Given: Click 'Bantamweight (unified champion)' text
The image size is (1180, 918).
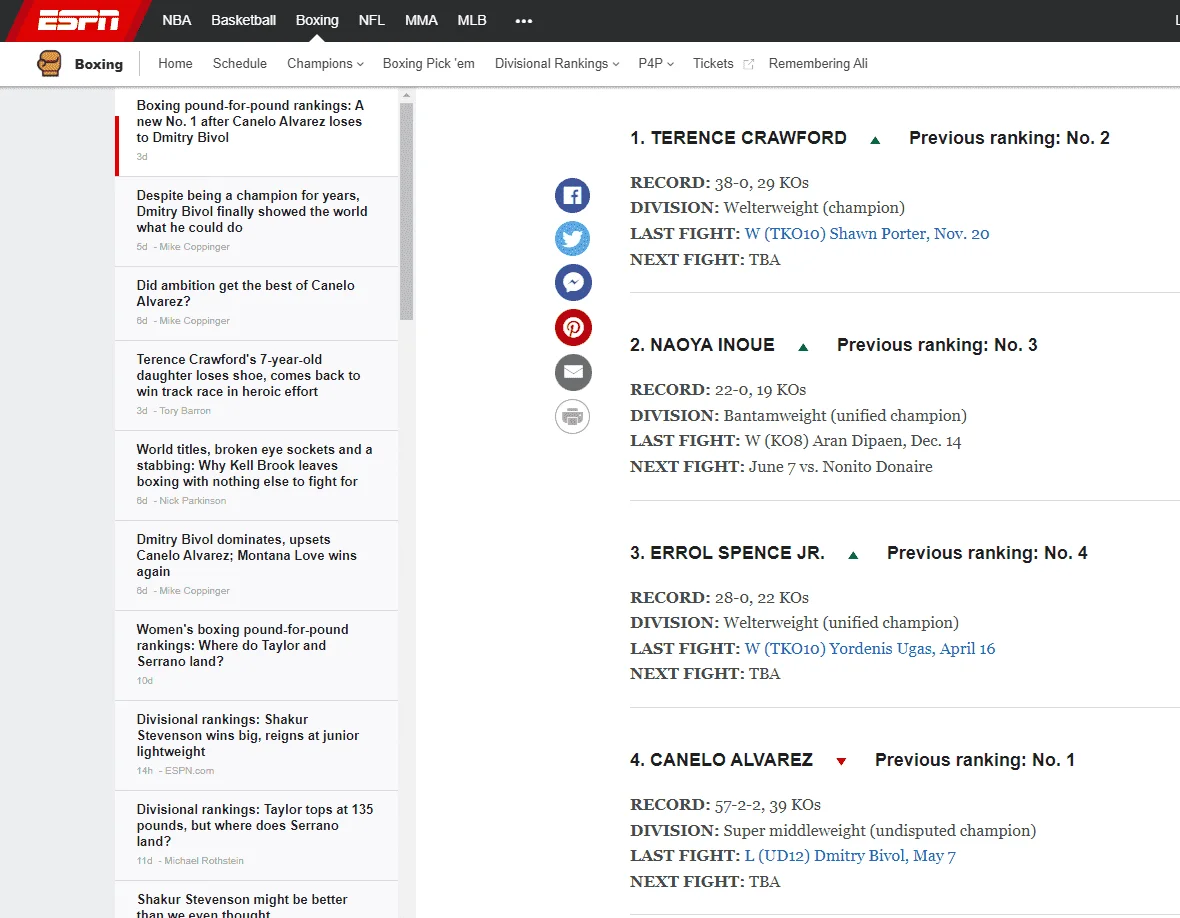Looking at the screenshot, I should (x=845, y=416).
